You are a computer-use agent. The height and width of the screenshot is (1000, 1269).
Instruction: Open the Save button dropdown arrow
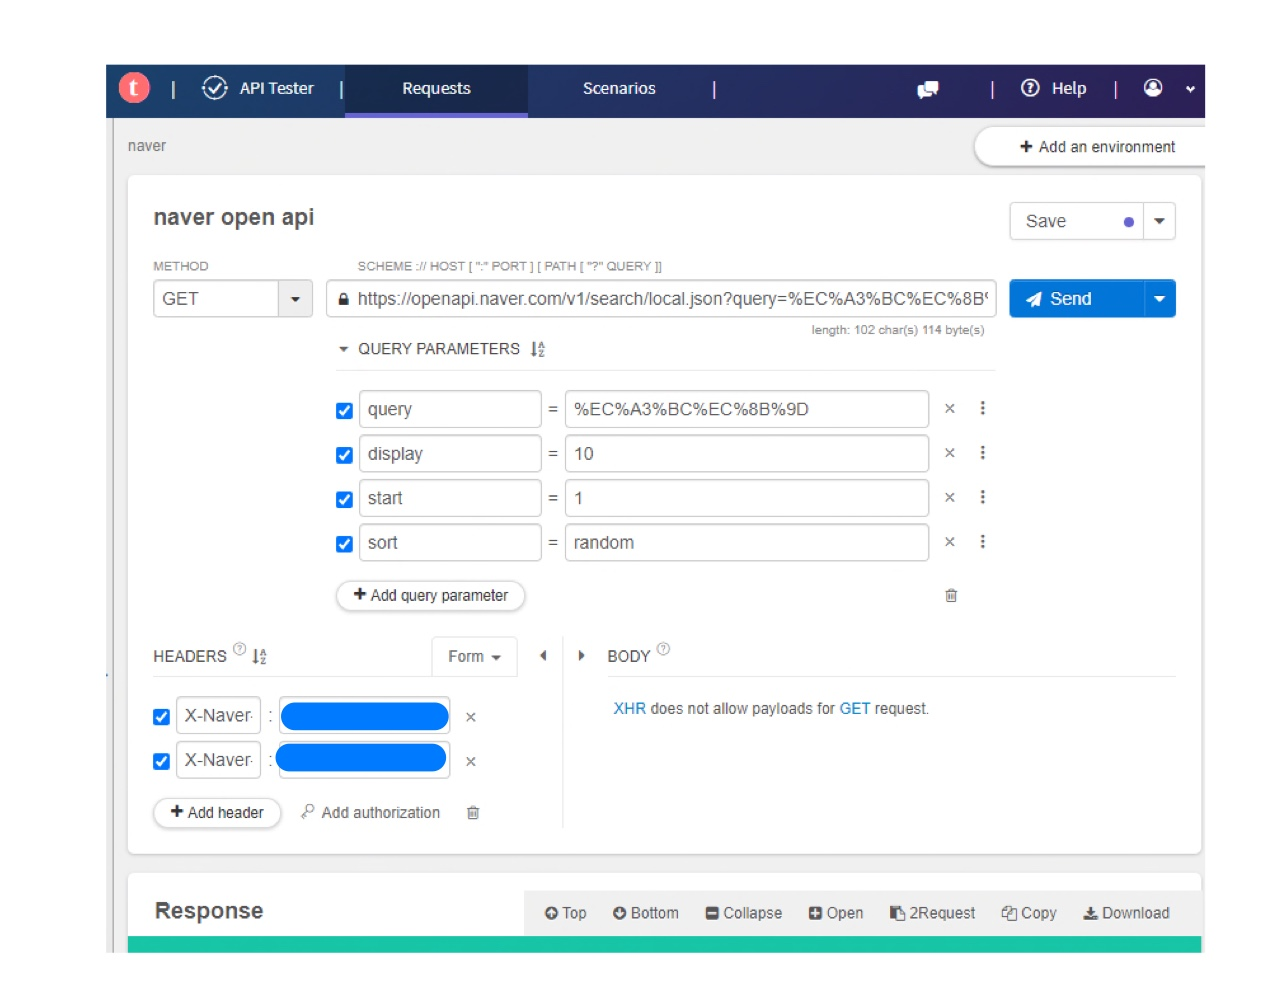[1159, 221]
